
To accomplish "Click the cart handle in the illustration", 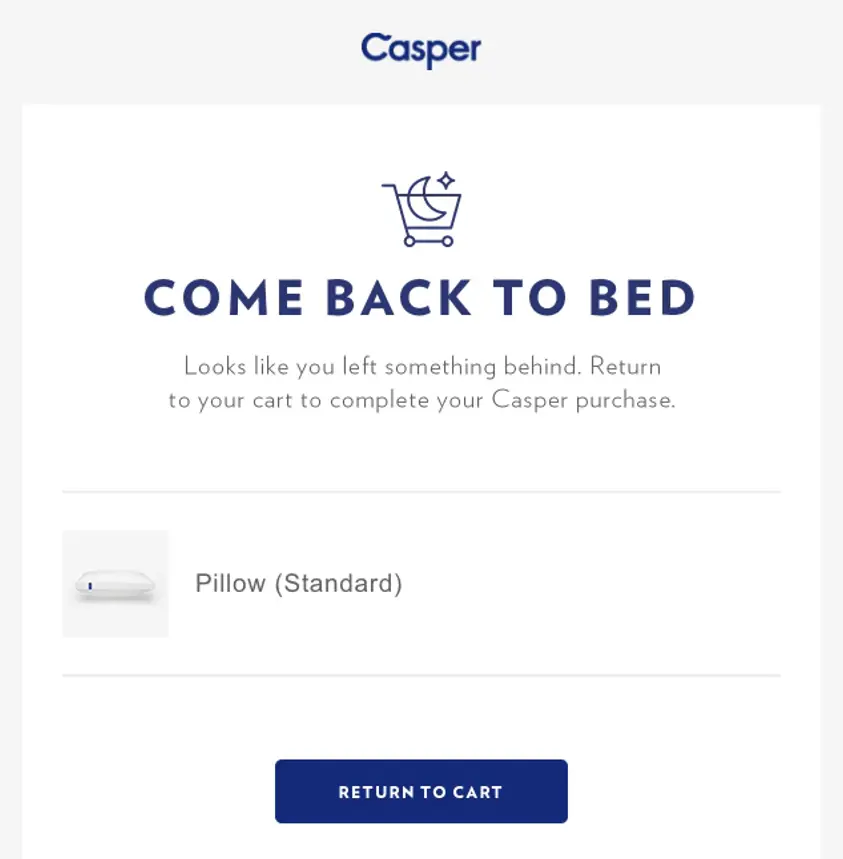I will 388,185.
